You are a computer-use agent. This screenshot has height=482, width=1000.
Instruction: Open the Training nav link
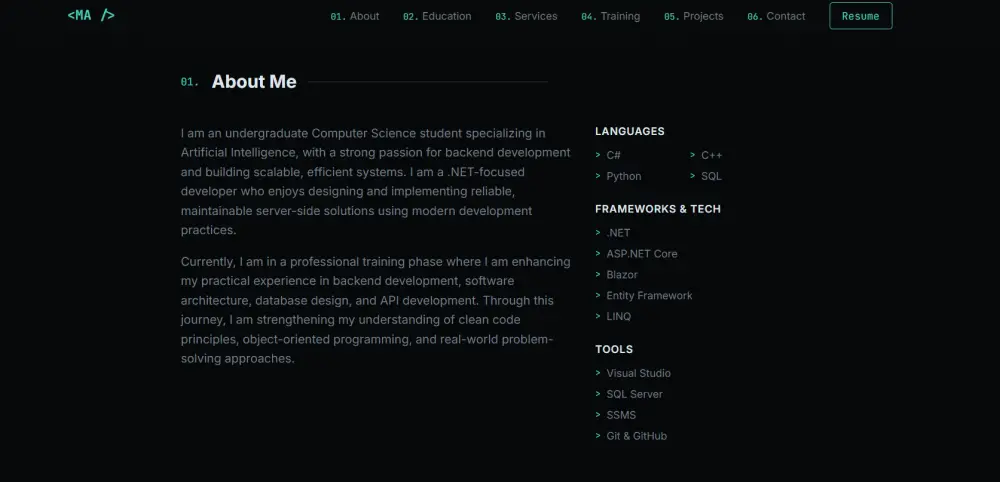tap(610, 17)
